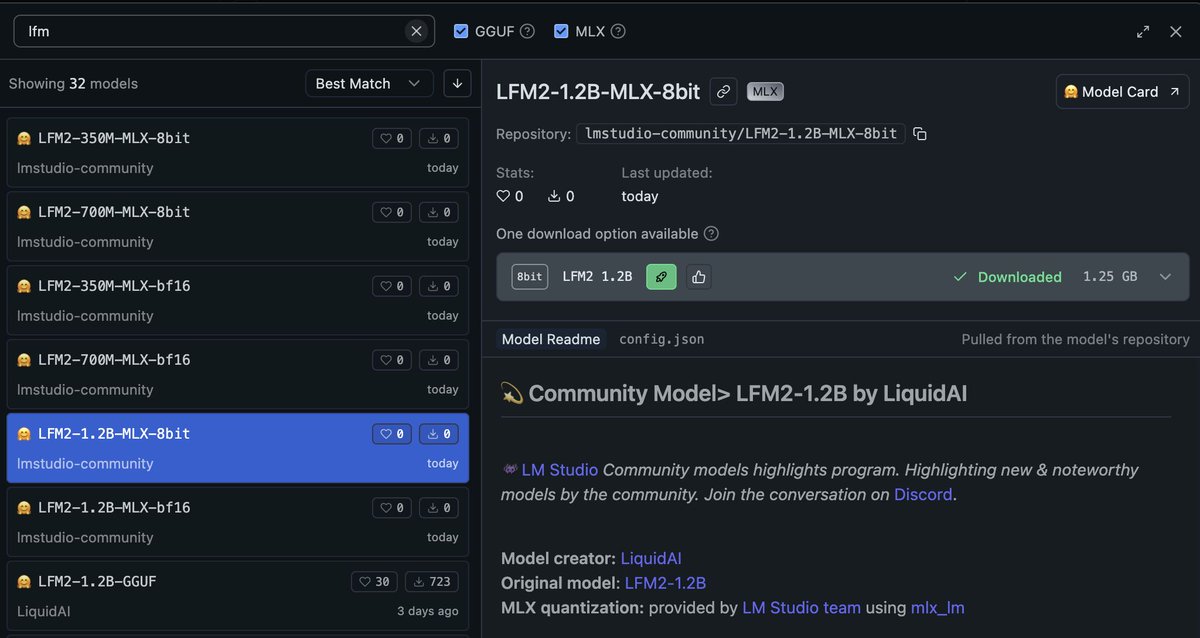The height and width of the screenshot is (638, 1200).
Task: Open the GGUF help question mark icon
Action: click(x=527, y=31)
